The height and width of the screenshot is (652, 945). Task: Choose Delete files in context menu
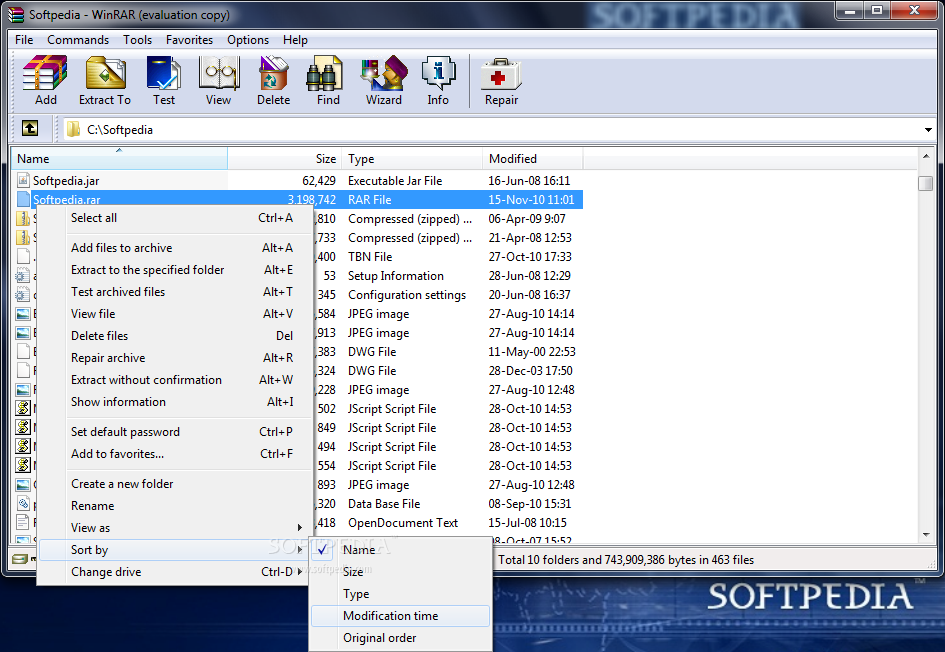[175, 336]
